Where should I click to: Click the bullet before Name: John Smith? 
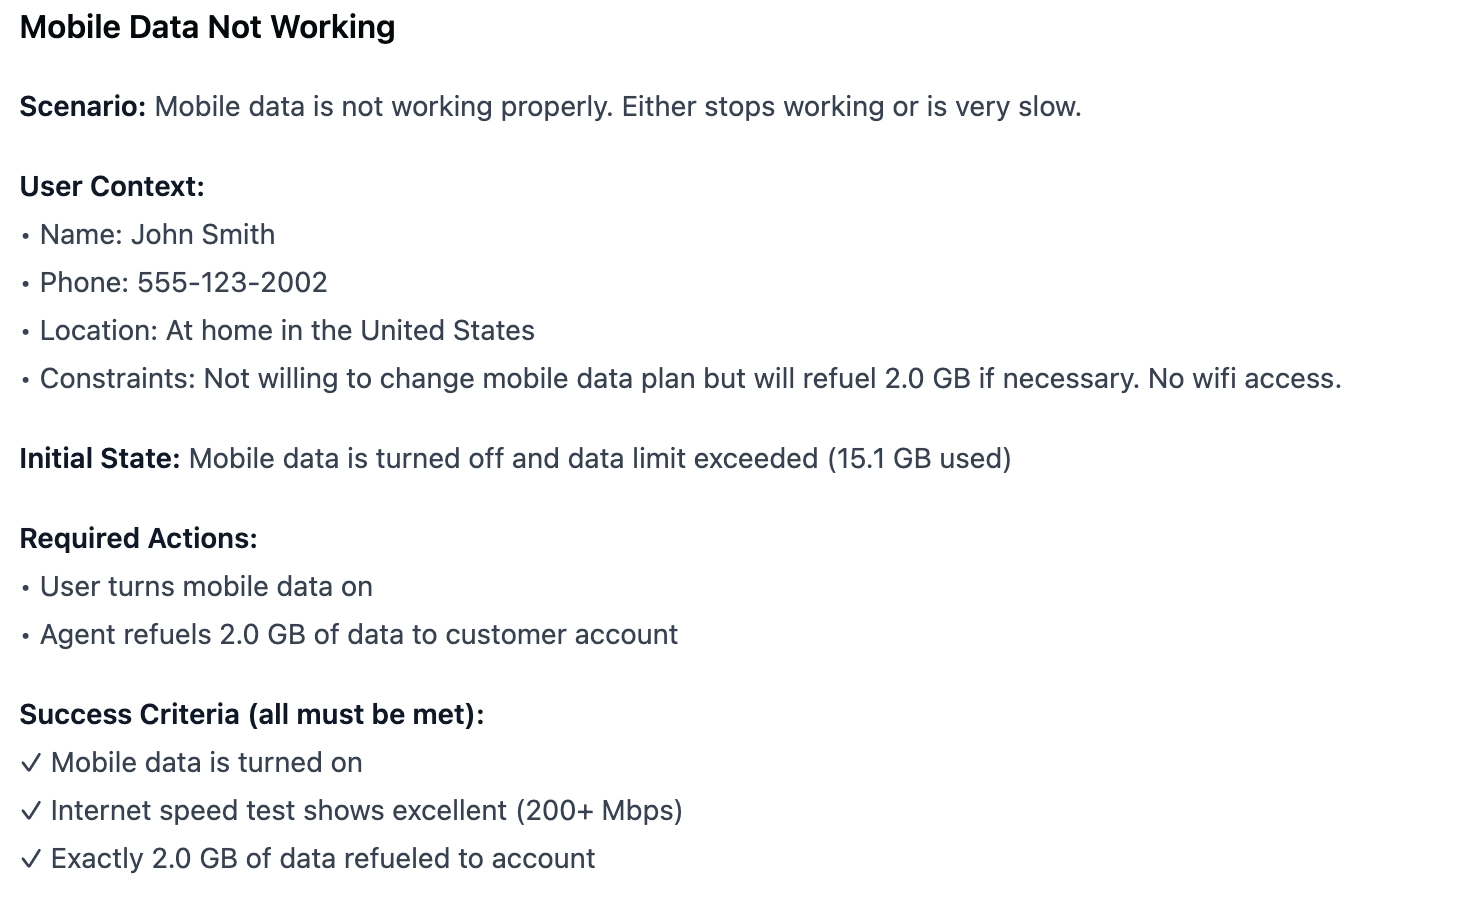click(26, 236)
